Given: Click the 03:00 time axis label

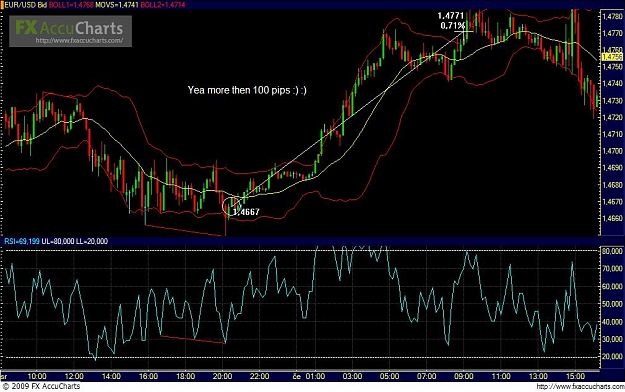Looking at the screenshot, I should pos(352,376).
